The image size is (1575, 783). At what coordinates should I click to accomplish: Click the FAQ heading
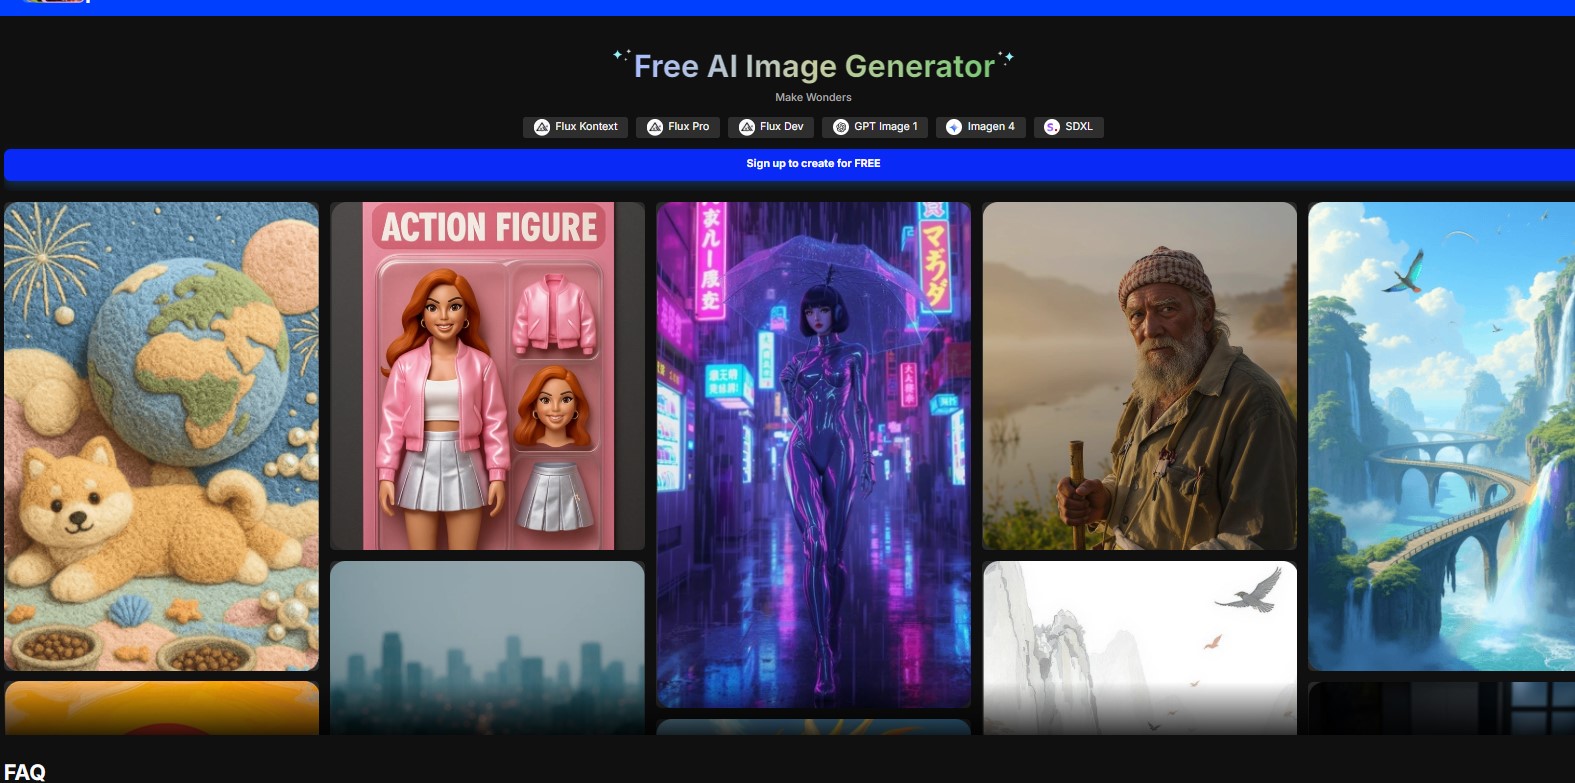[25, 771]
